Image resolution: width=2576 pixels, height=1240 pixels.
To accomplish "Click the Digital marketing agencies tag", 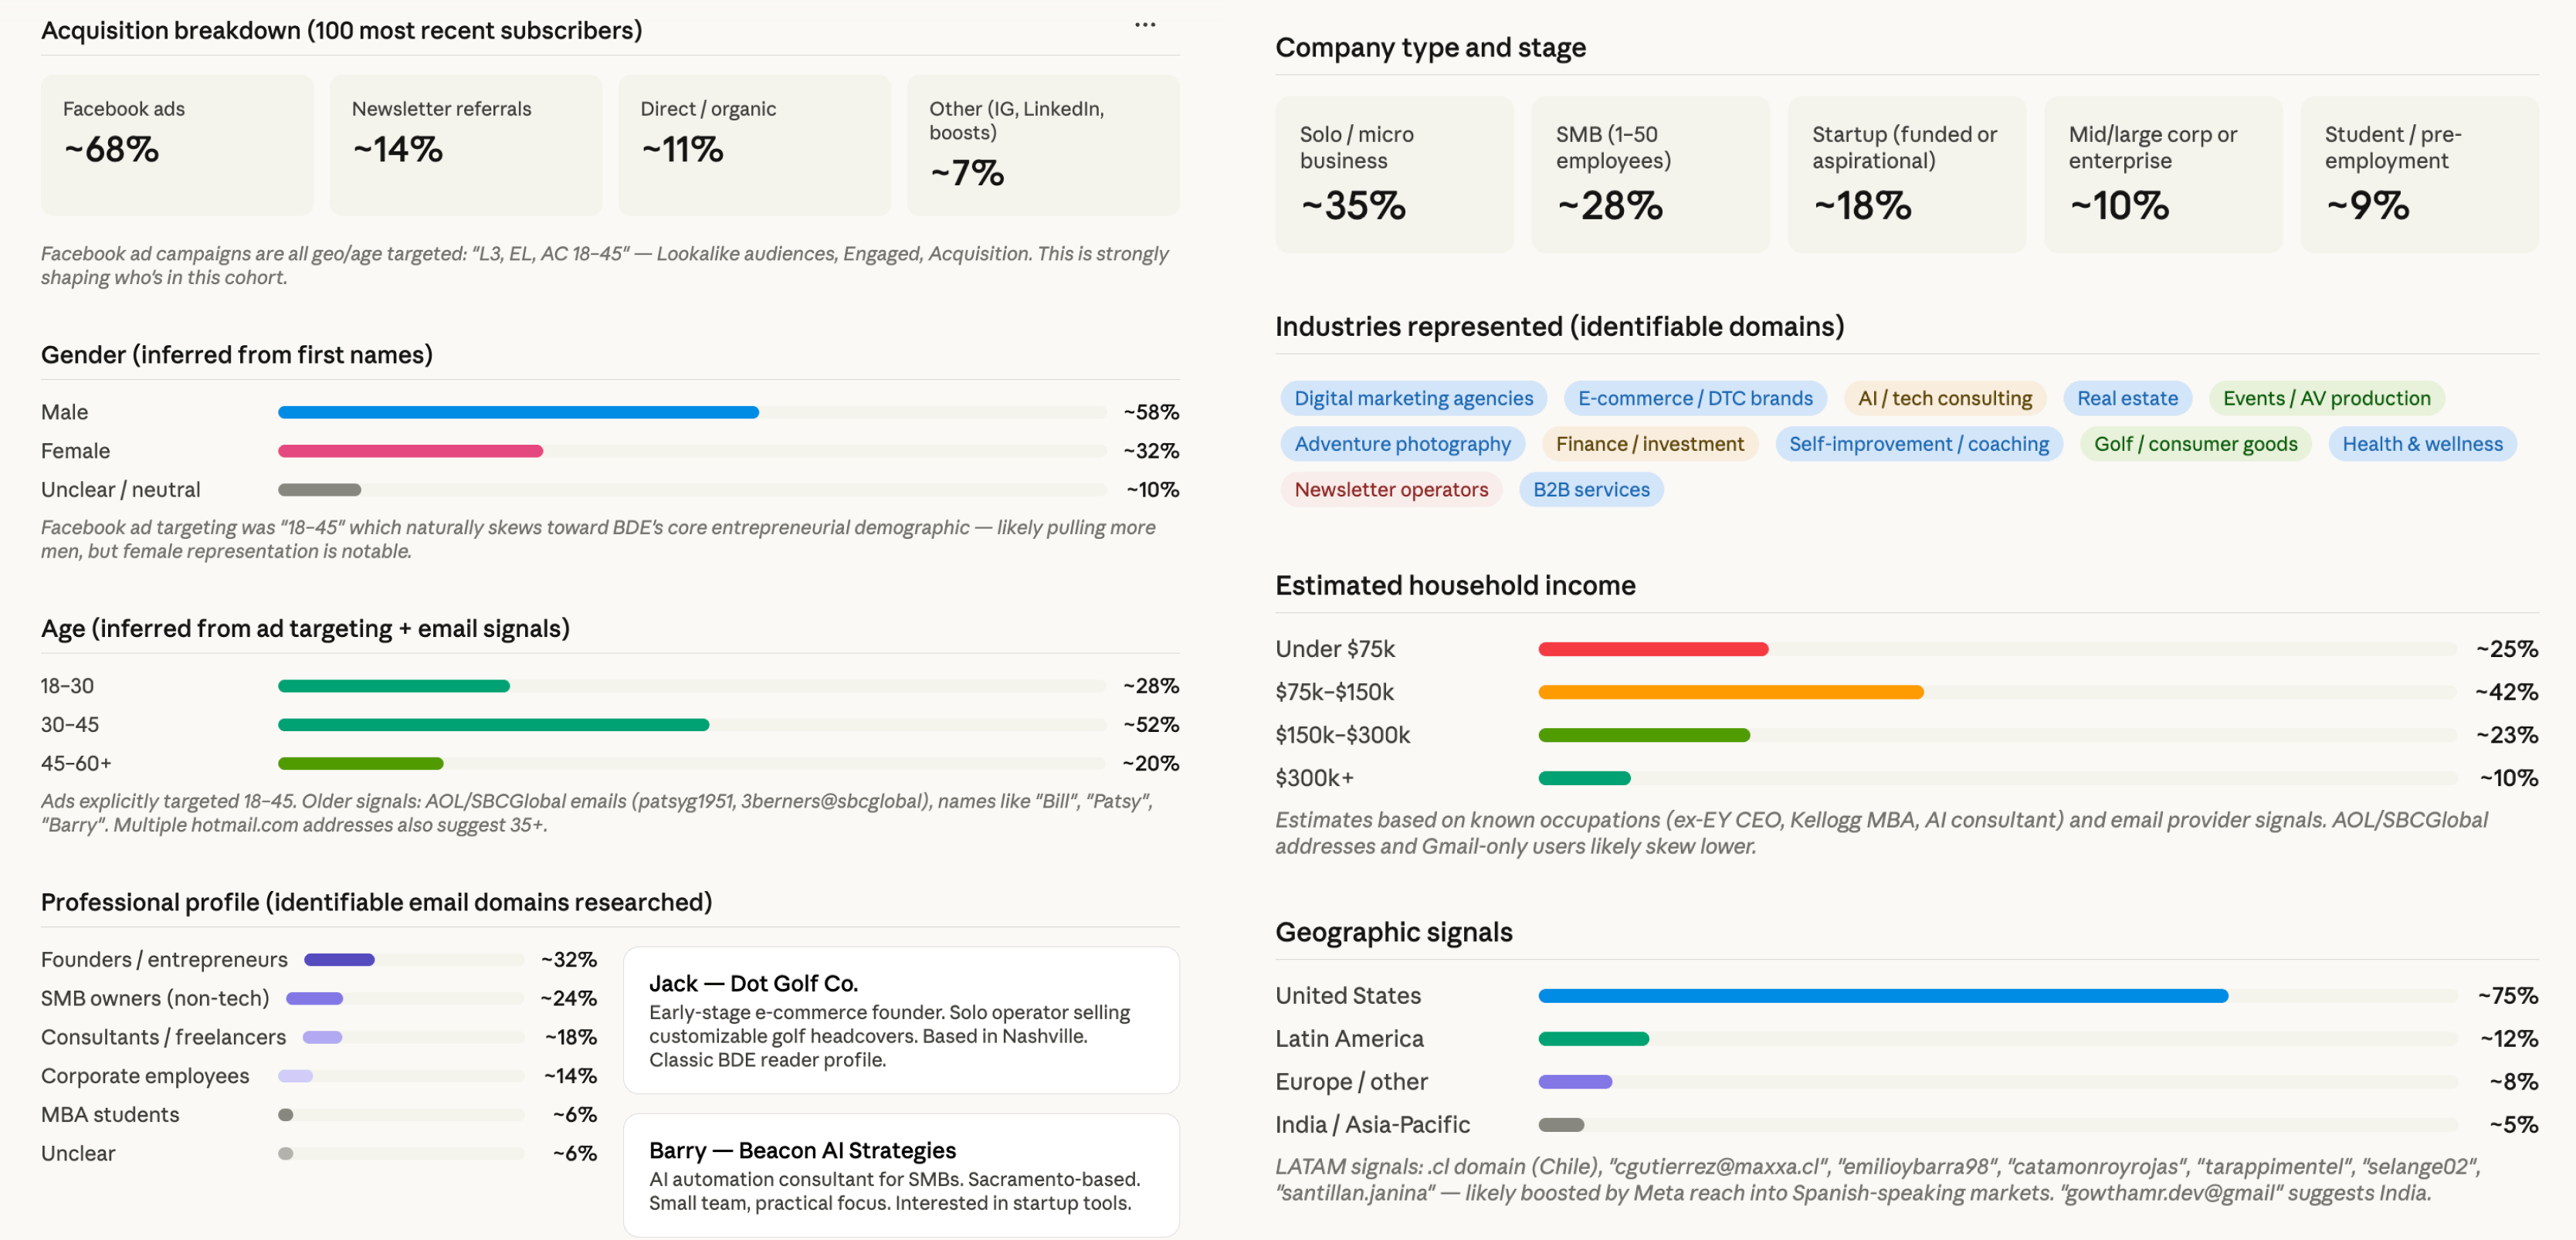I will [1412, 398].
